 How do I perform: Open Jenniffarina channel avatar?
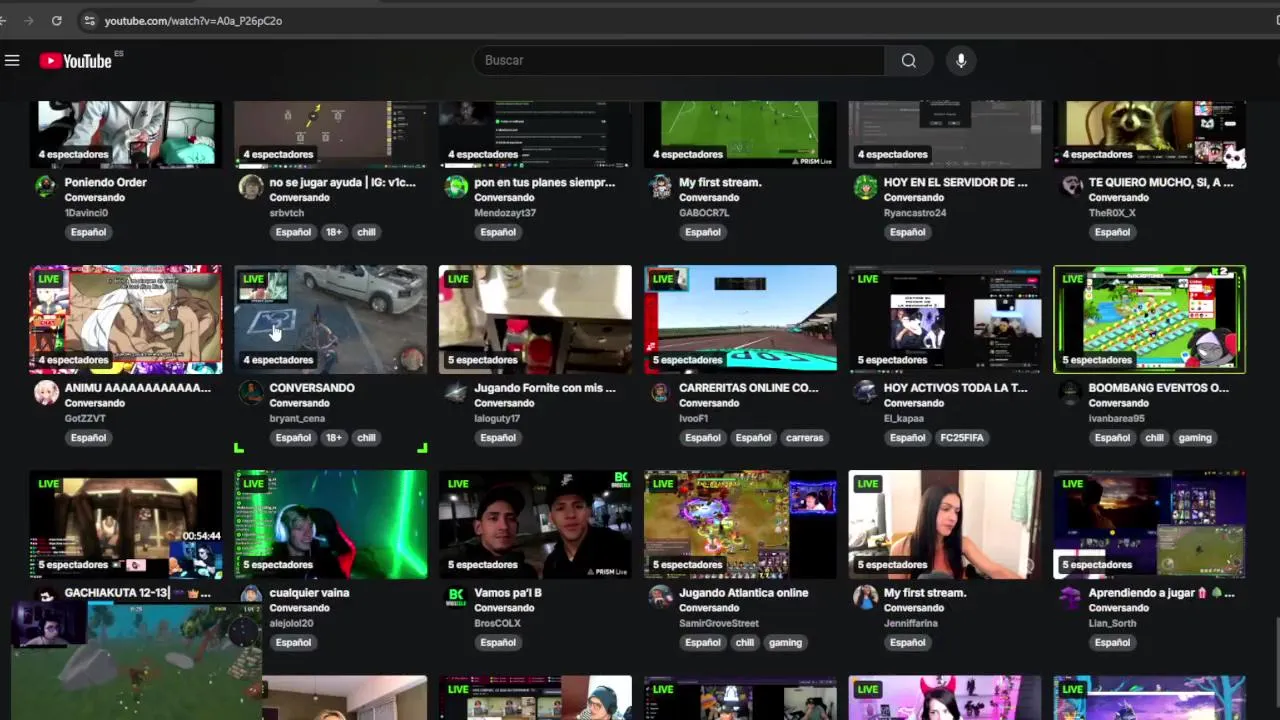click(866, 597)
